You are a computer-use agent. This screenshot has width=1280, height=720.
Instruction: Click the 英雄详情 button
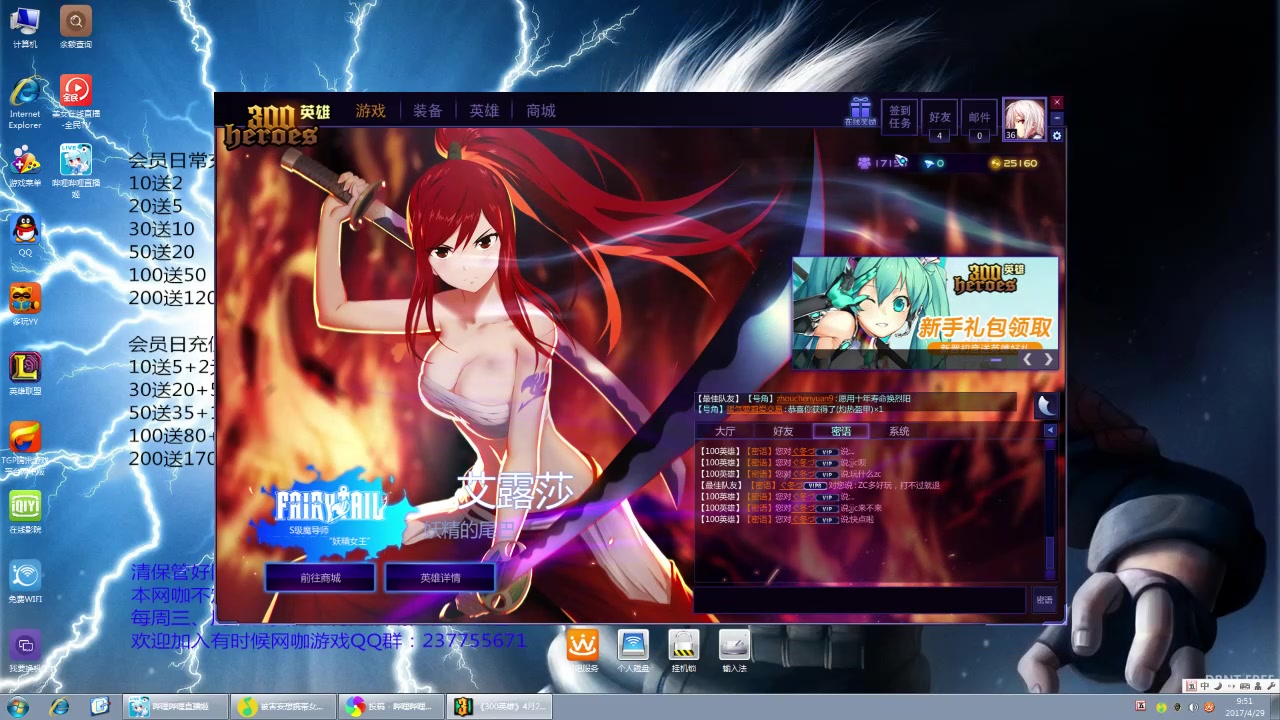tap(440, 578)
